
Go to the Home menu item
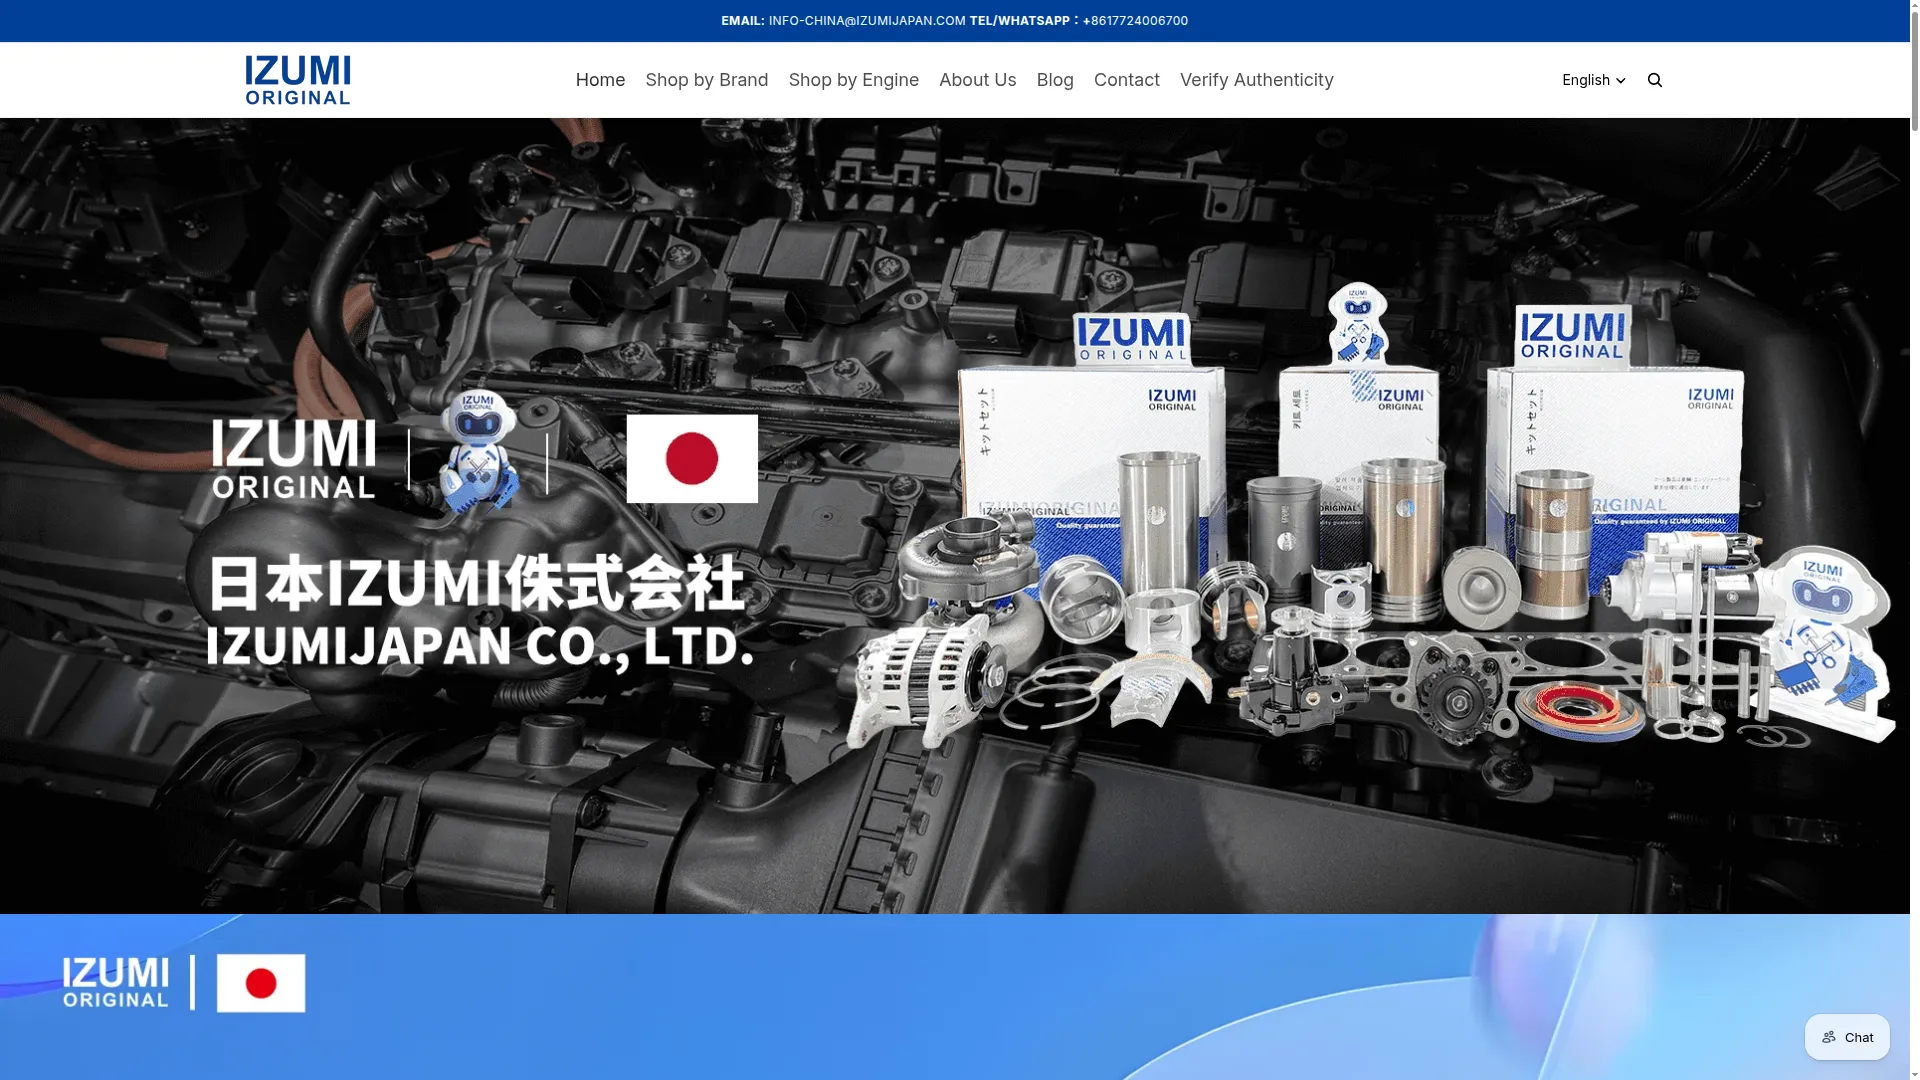coord(600,80)
